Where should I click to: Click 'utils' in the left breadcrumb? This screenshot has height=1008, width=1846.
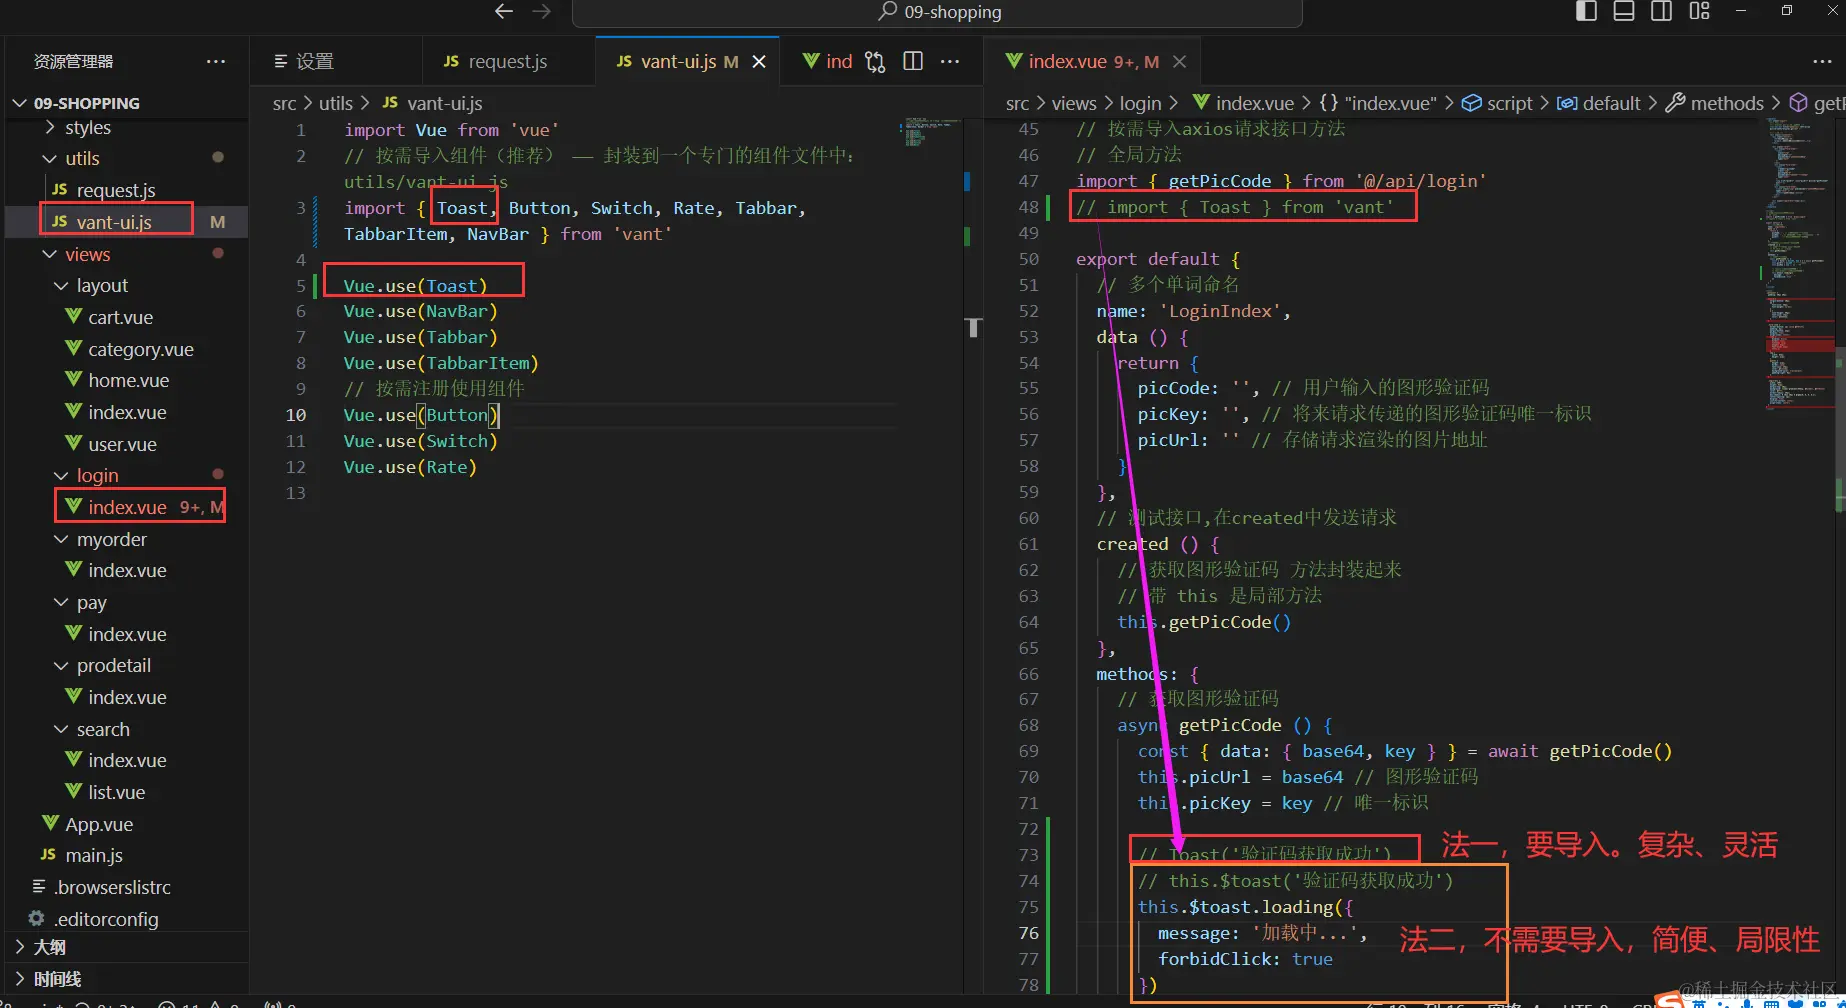click(336, 103)
